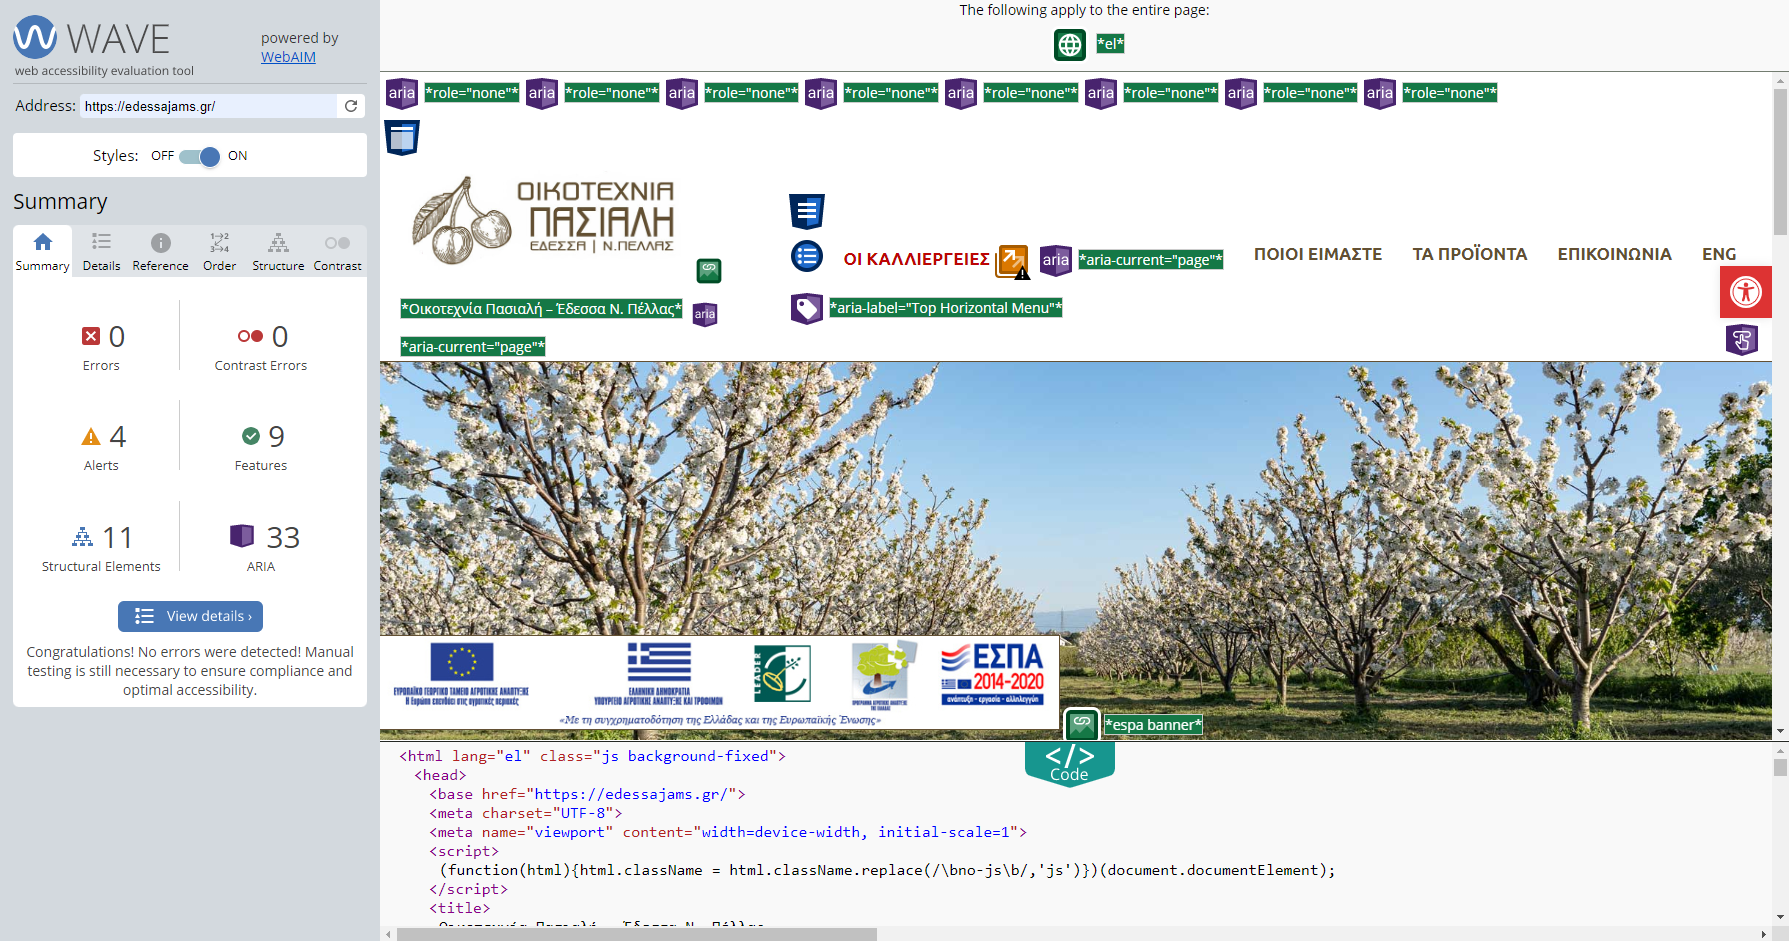Image resolution: width=1789 pixels, height=941 pixels.
Task: Open the WebAIM link
Action: pyautogui.click(x=288, y=57)
